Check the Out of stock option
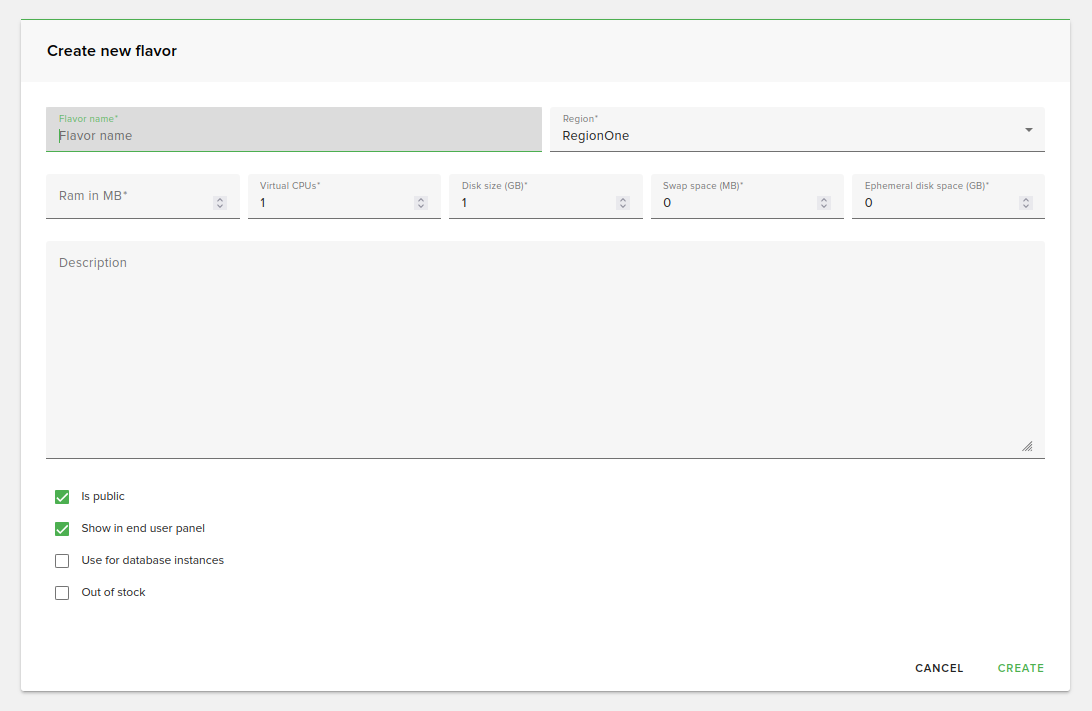The width and height of the screenshot is (1092, 711). [x=61, y=592]
